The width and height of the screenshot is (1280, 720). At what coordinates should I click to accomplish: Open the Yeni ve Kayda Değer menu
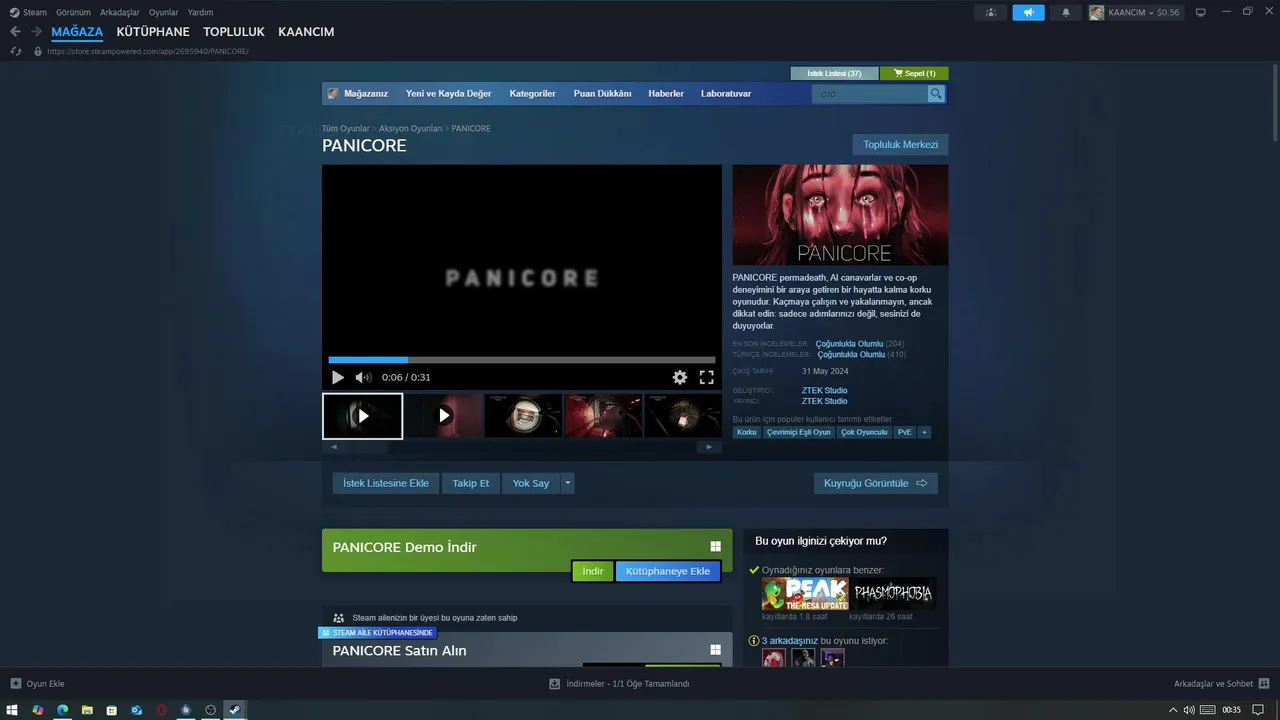448,94
